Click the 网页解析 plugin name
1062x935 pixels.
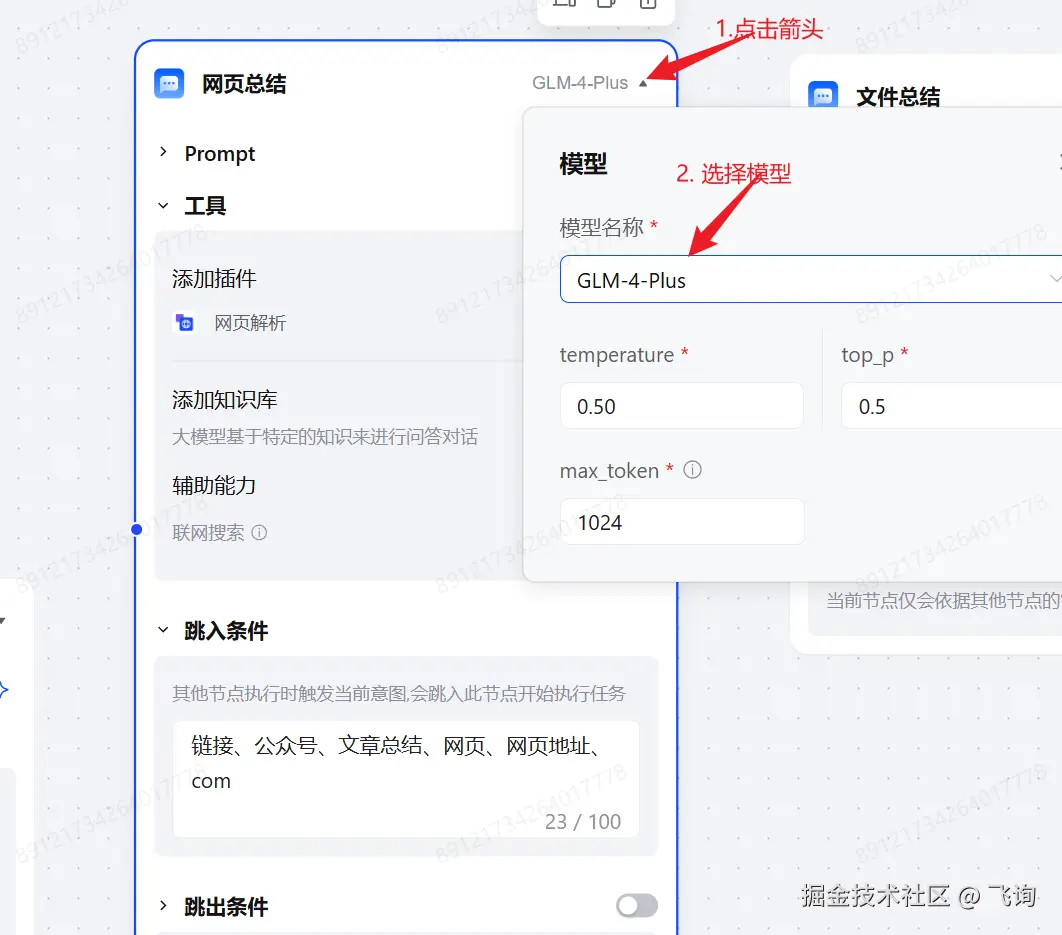[250, 323]
